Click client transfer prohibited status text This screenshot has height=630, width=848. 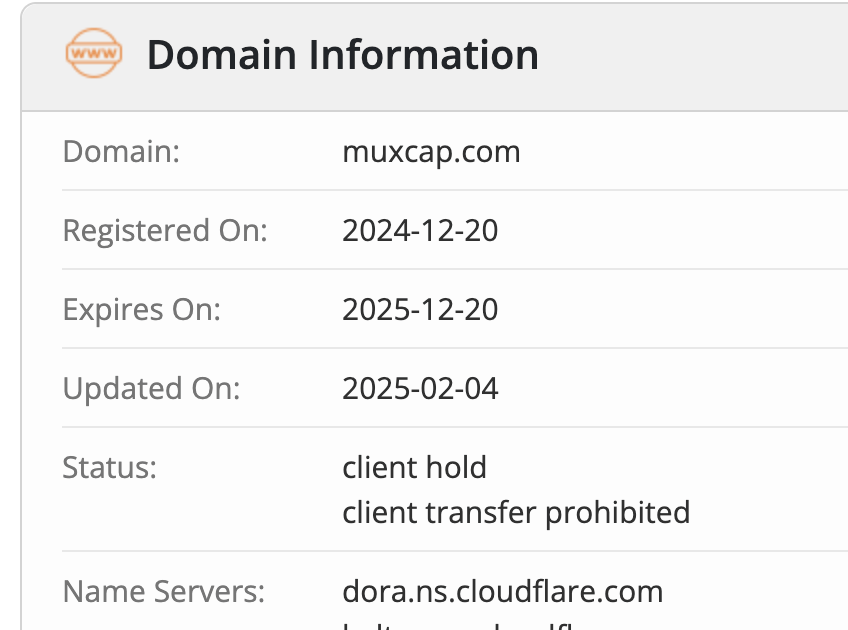516,513
